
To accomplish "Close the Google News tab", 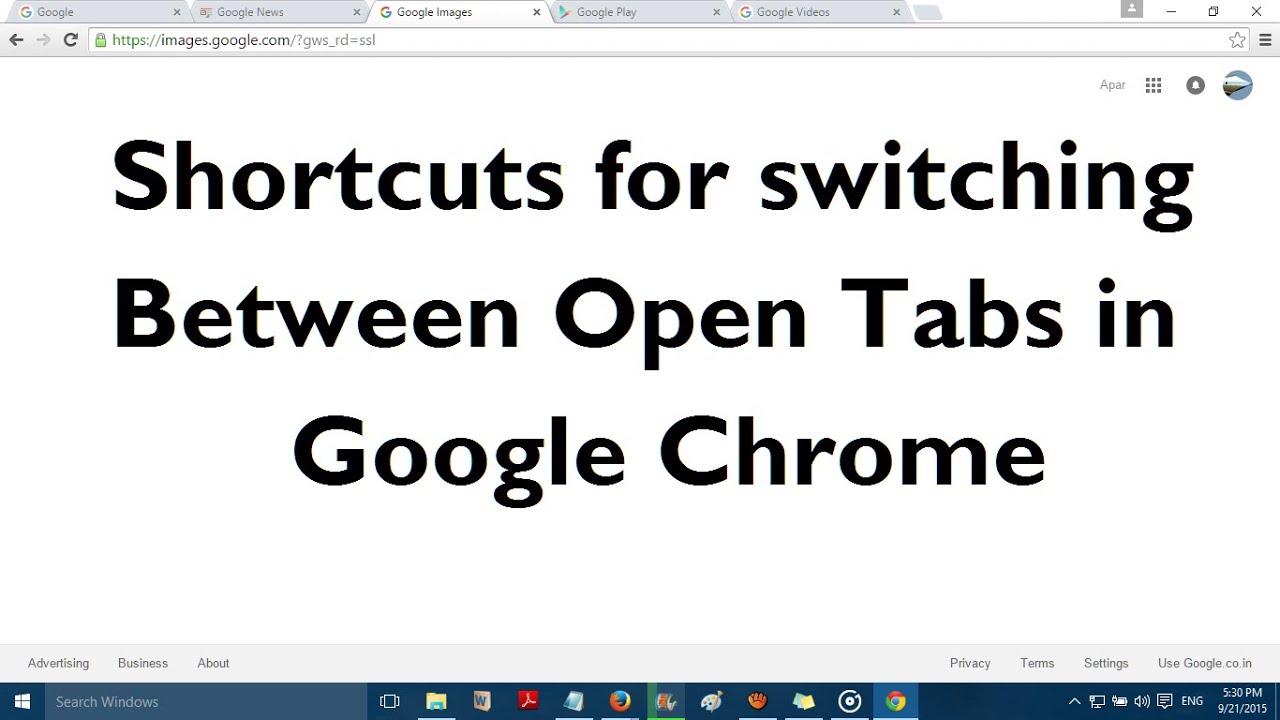I will [357, 12].
